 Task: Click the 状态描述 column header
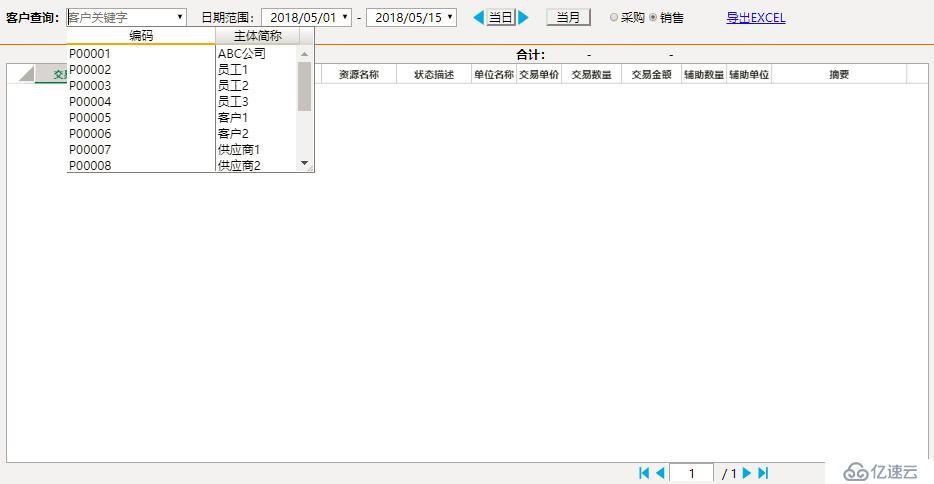pyautogui.click(x=434, y=74)
